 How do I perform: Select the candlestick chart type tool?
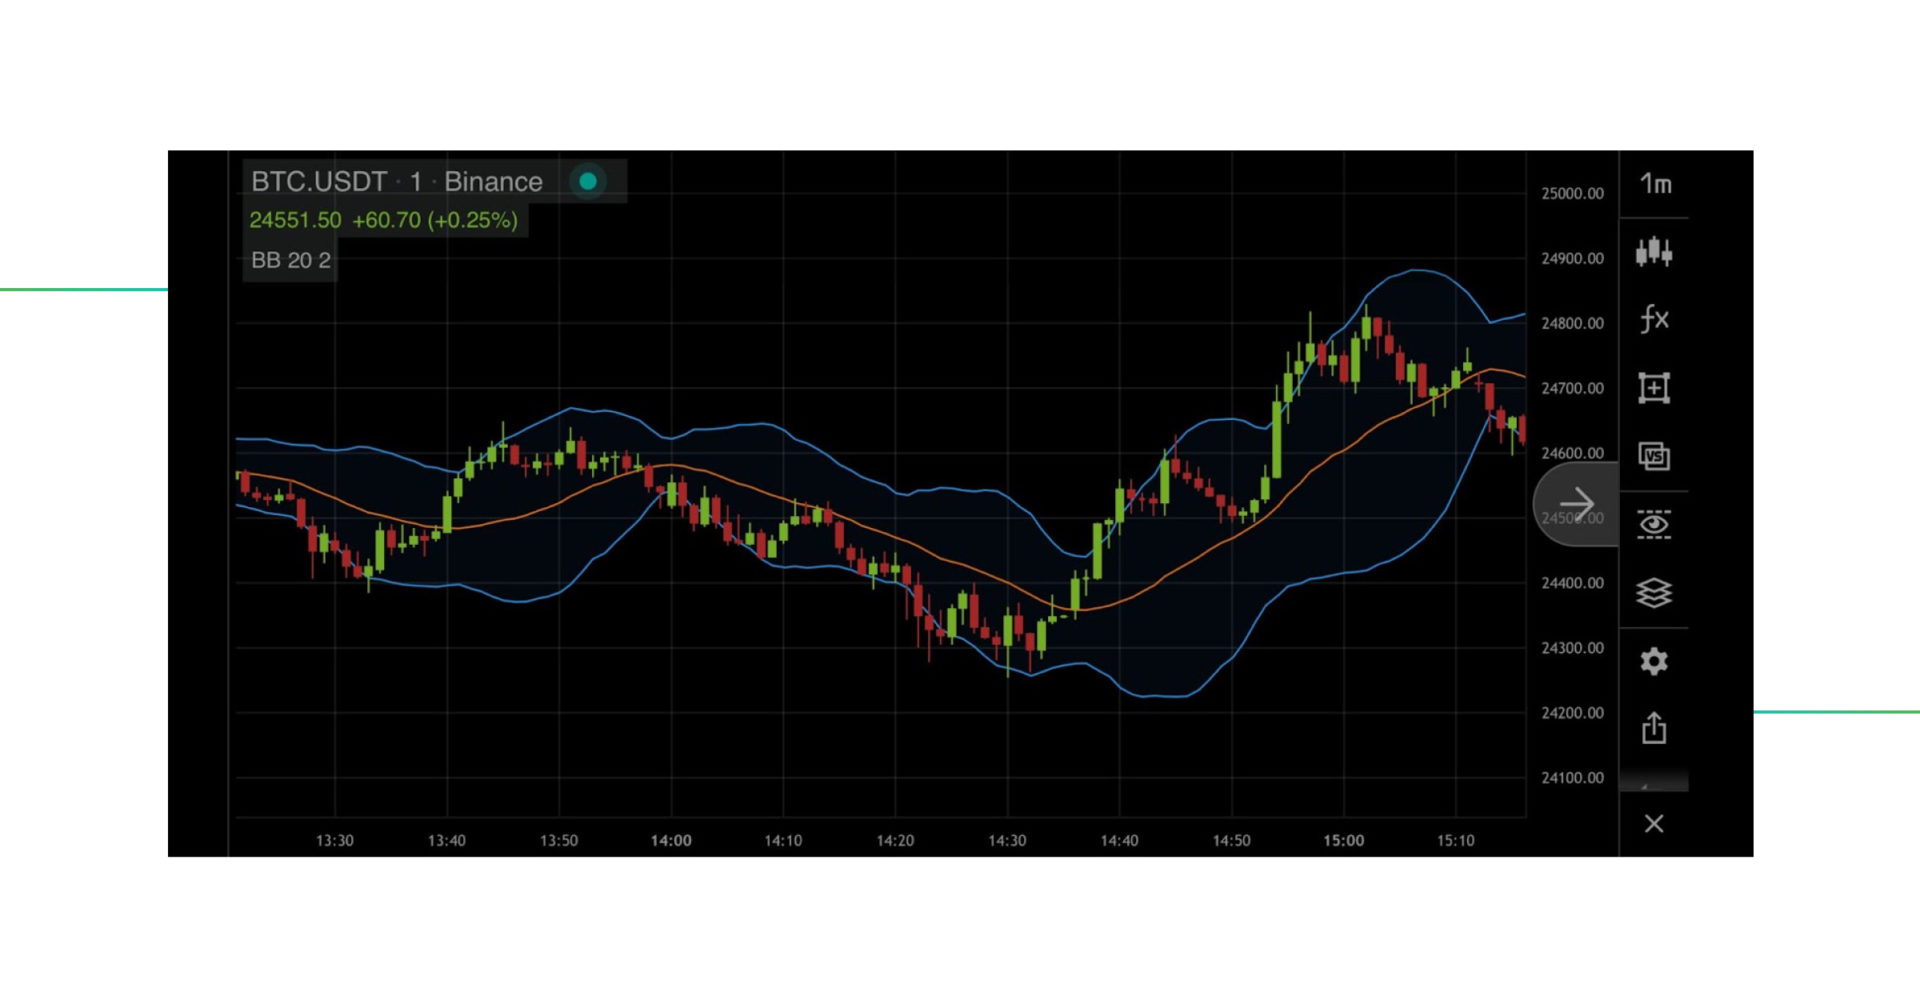tap(1655, 253)
